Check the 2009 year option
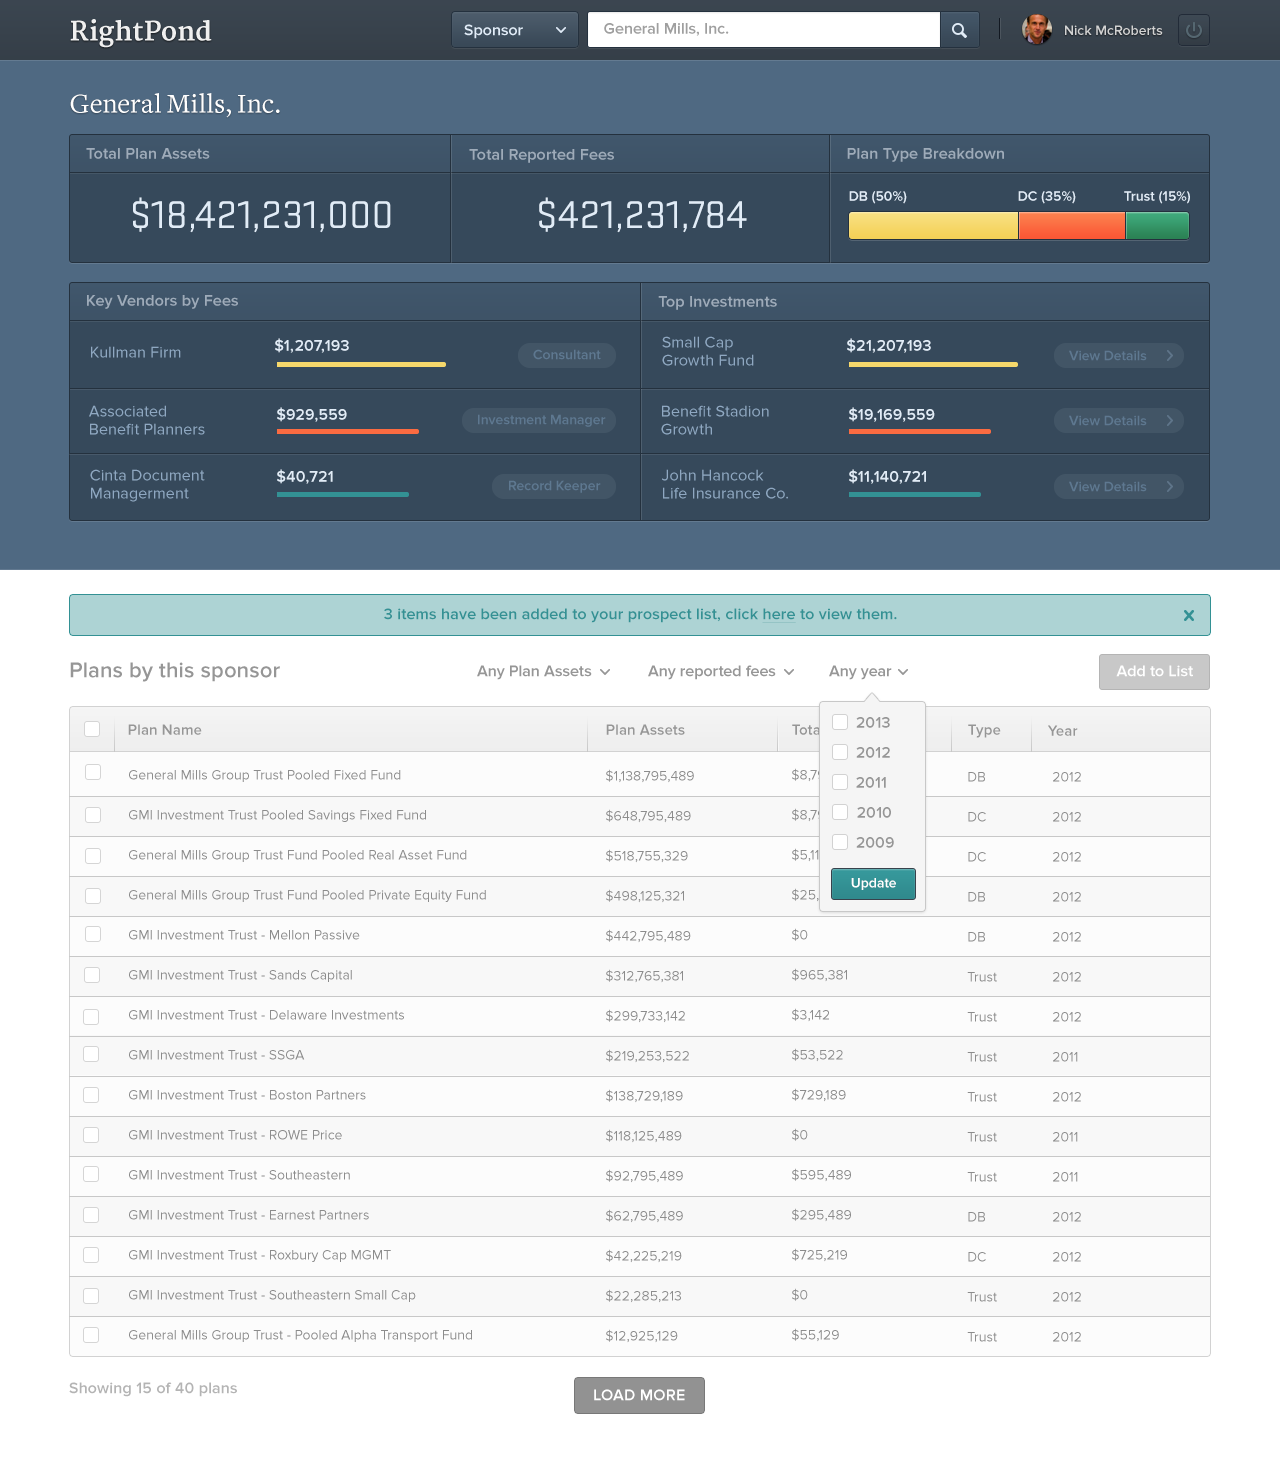Screen dimensions: 1280x1480 coord(840,842)
